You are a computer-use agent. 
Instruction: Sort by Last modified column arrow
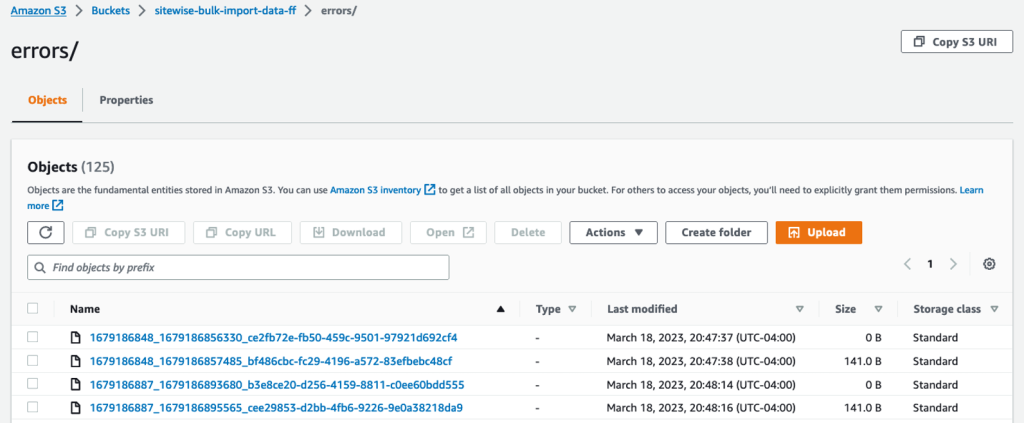tap(799, 309)
